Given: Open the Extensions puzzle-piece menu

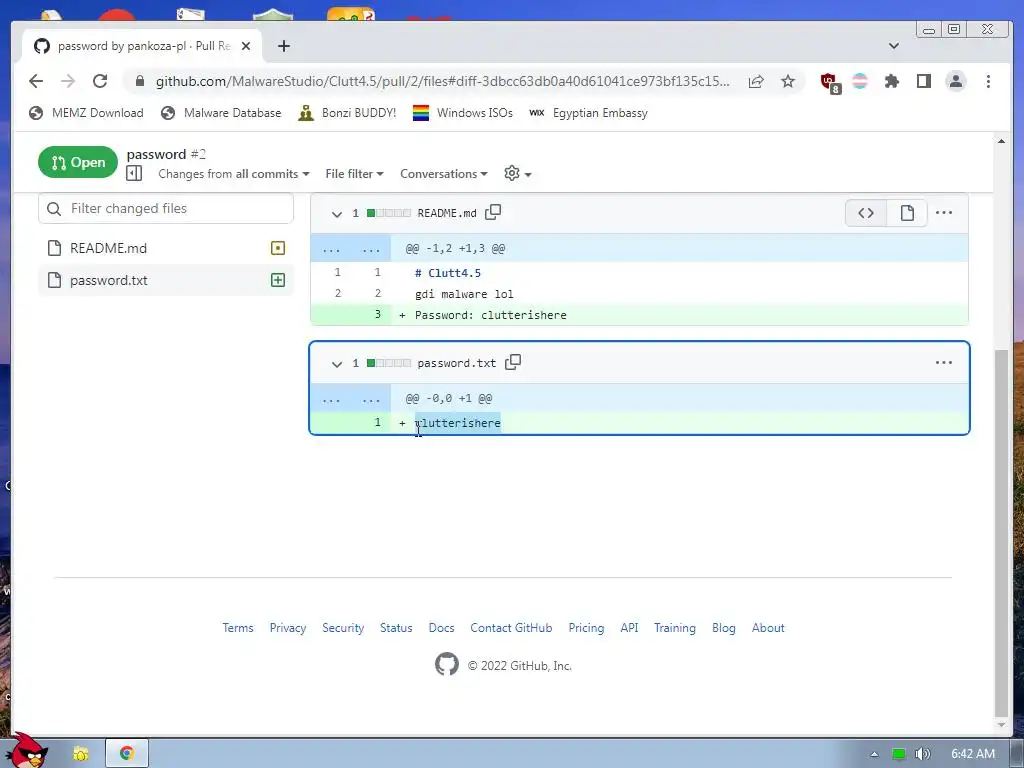Looking at the screenshot, I should click(891, 81).
